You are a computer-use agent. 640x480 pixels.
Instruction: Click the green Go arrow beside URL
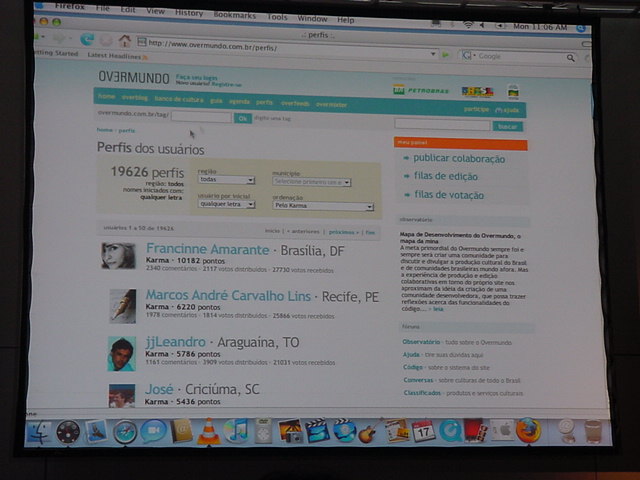click(445, 55)
